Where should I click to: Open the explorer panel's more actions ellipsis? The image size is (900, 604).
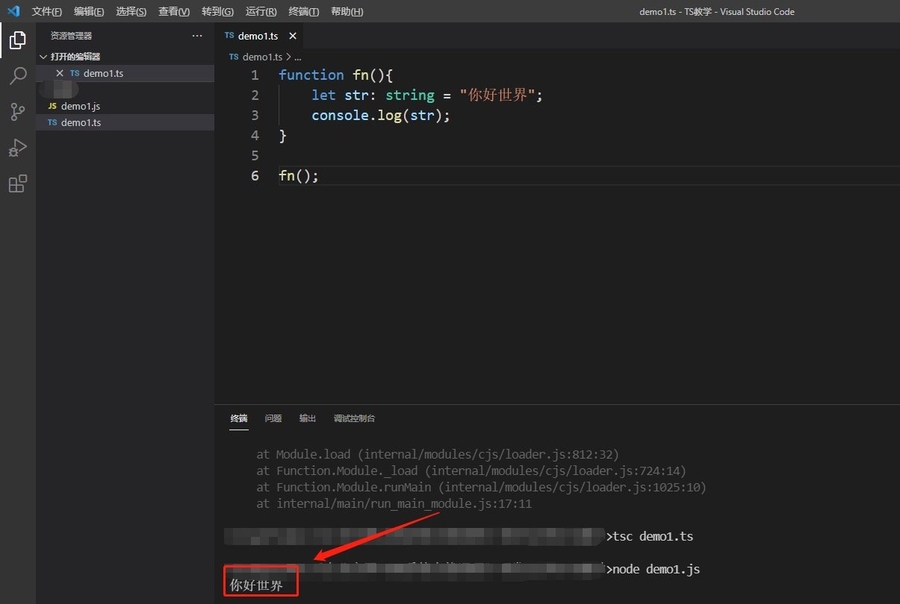tap(197, 36)
